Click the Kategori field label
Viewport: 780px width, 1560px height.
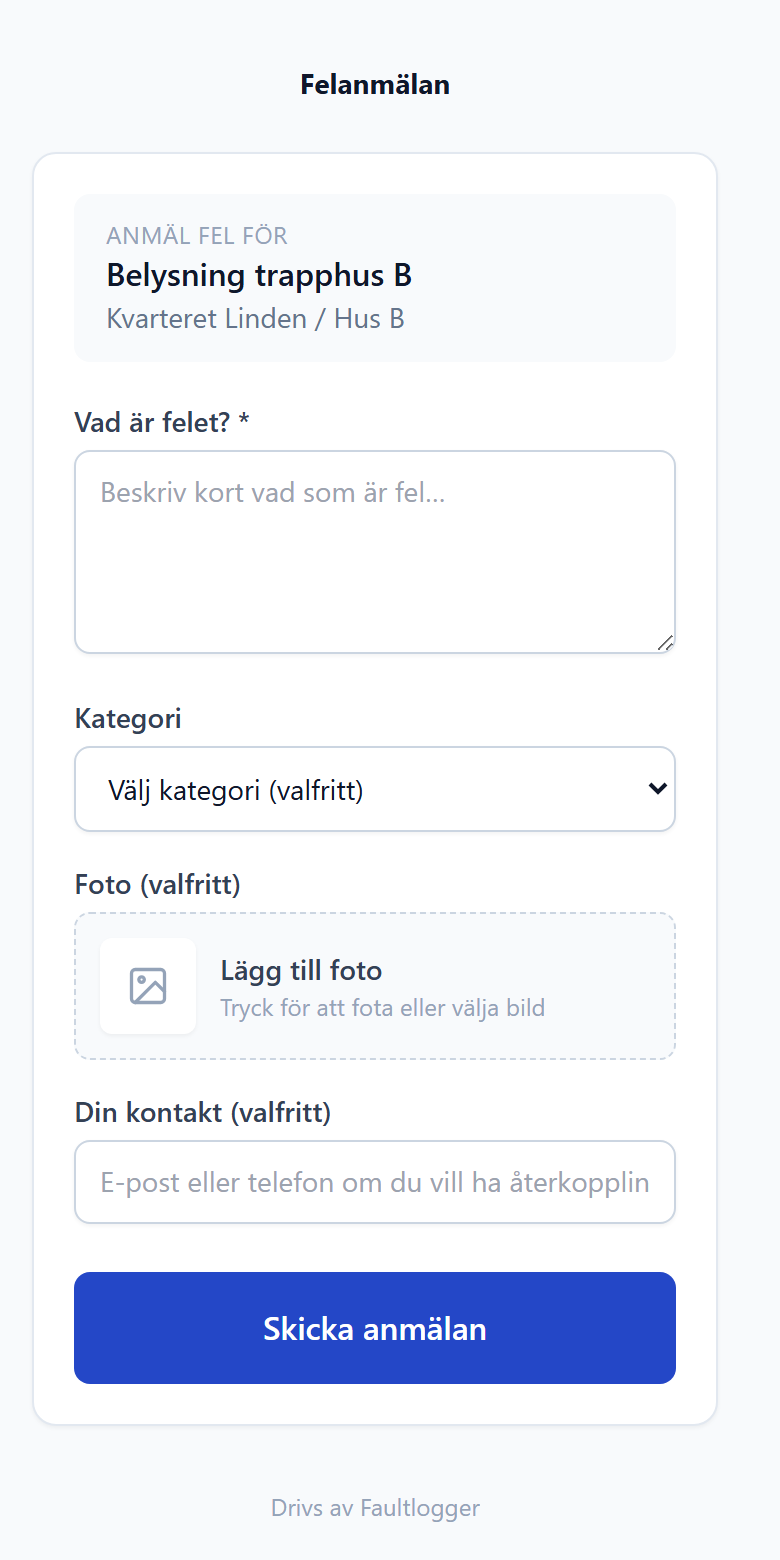click(x=128, y=718)
